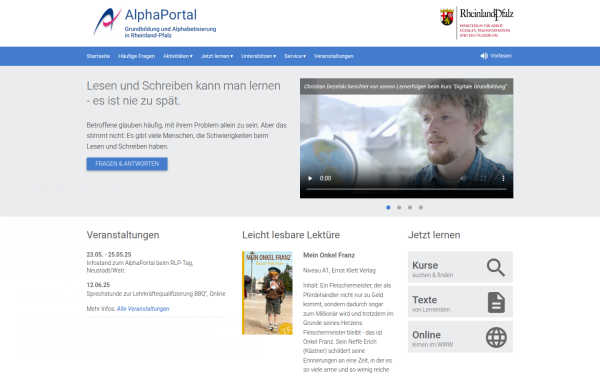The width and height of the screenshot is (600, 375).
Task: Select the fourth carousel dot
Action: [421, 207]
